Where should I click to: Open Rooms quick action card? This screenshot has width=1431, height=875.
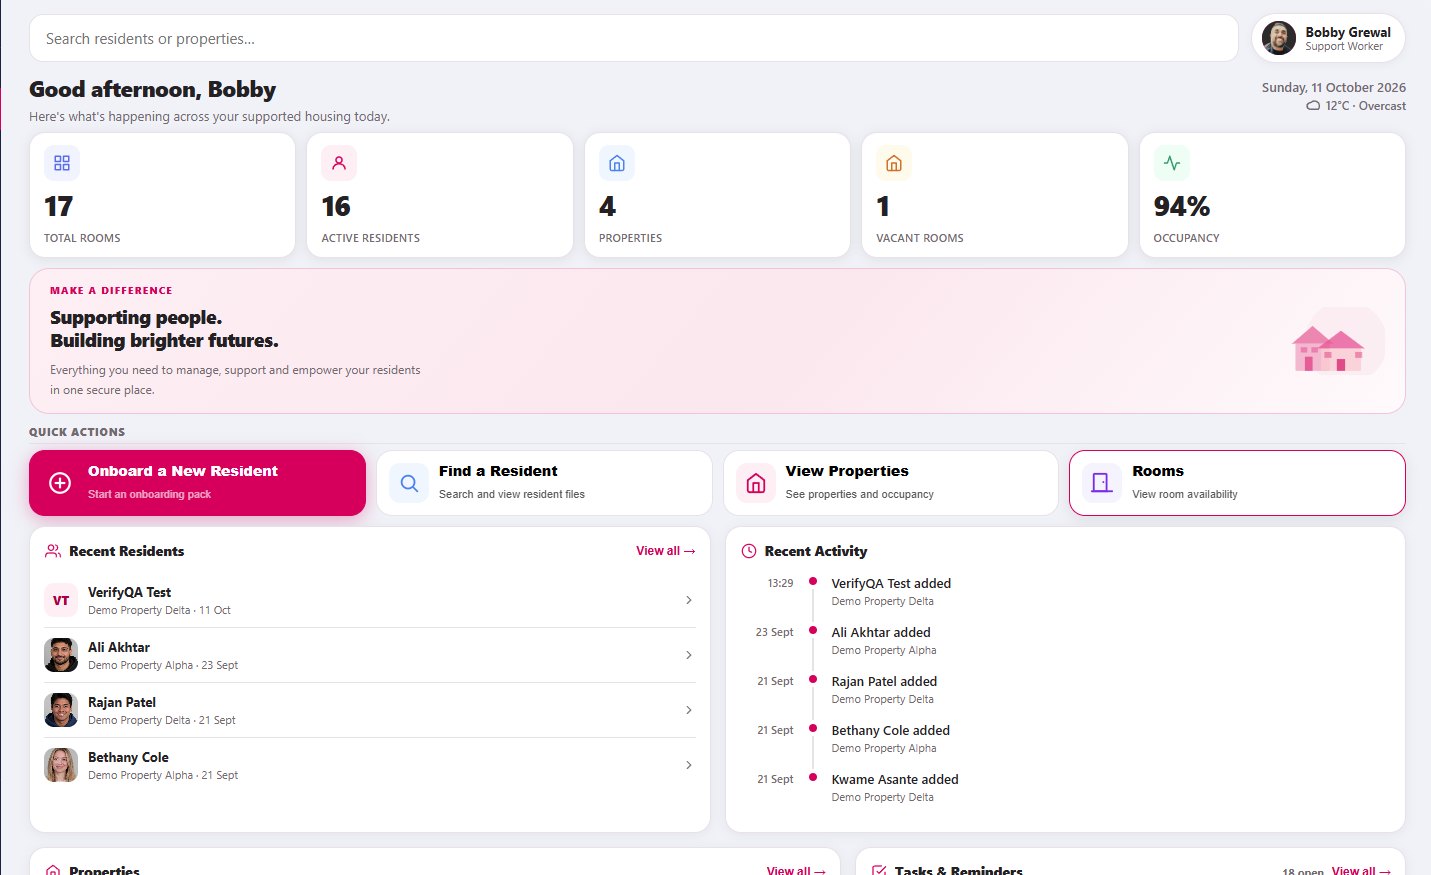tap(1237, 483)
